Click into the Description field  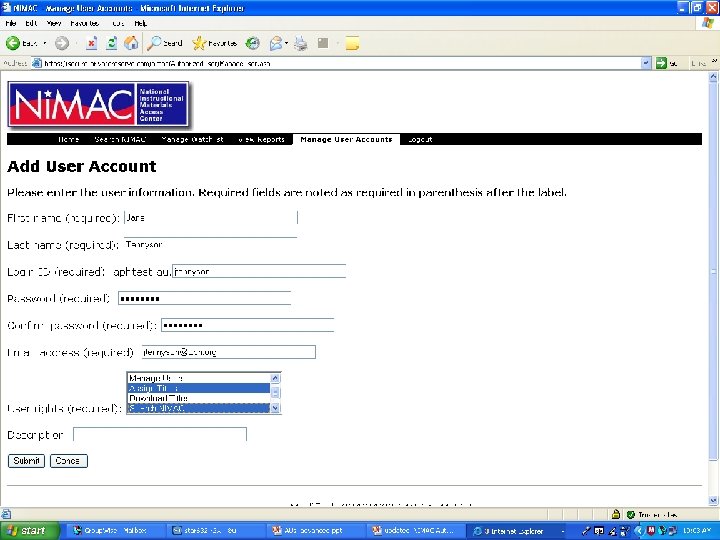pyautogui.click(x=160, y=434)
